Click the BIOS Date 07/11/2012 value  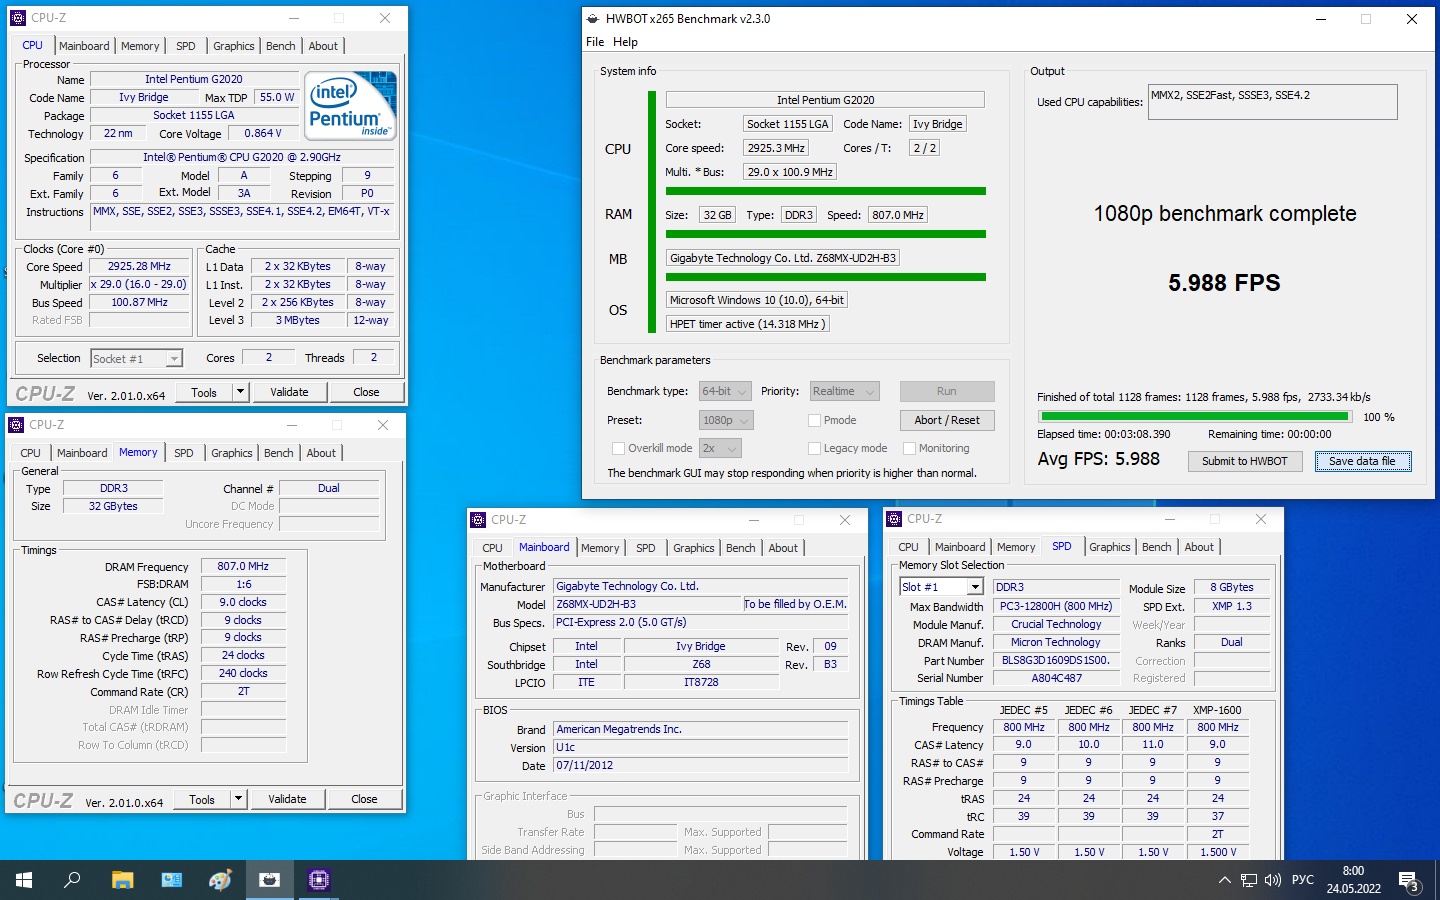702,766
